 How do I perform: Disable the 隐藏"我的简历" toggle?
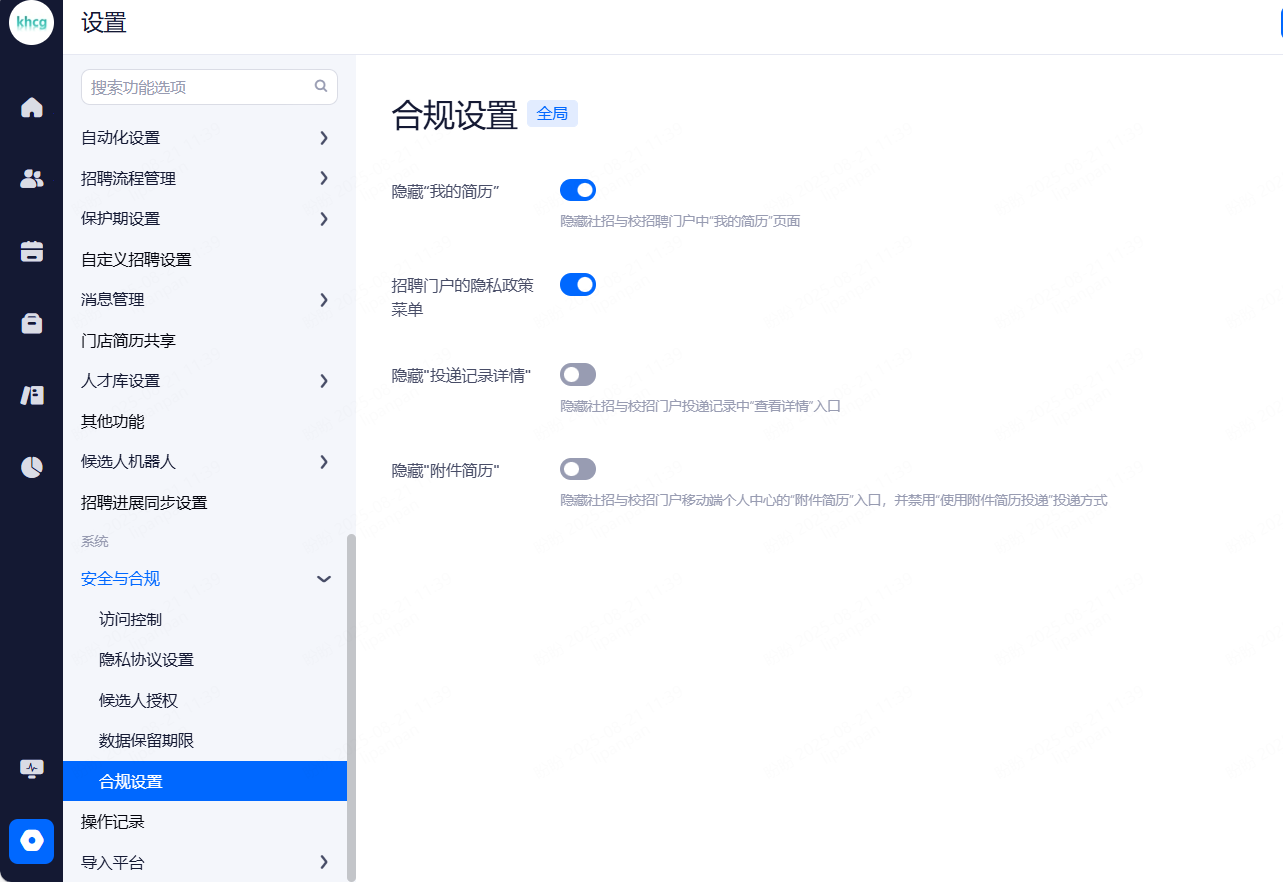point(578,190)
